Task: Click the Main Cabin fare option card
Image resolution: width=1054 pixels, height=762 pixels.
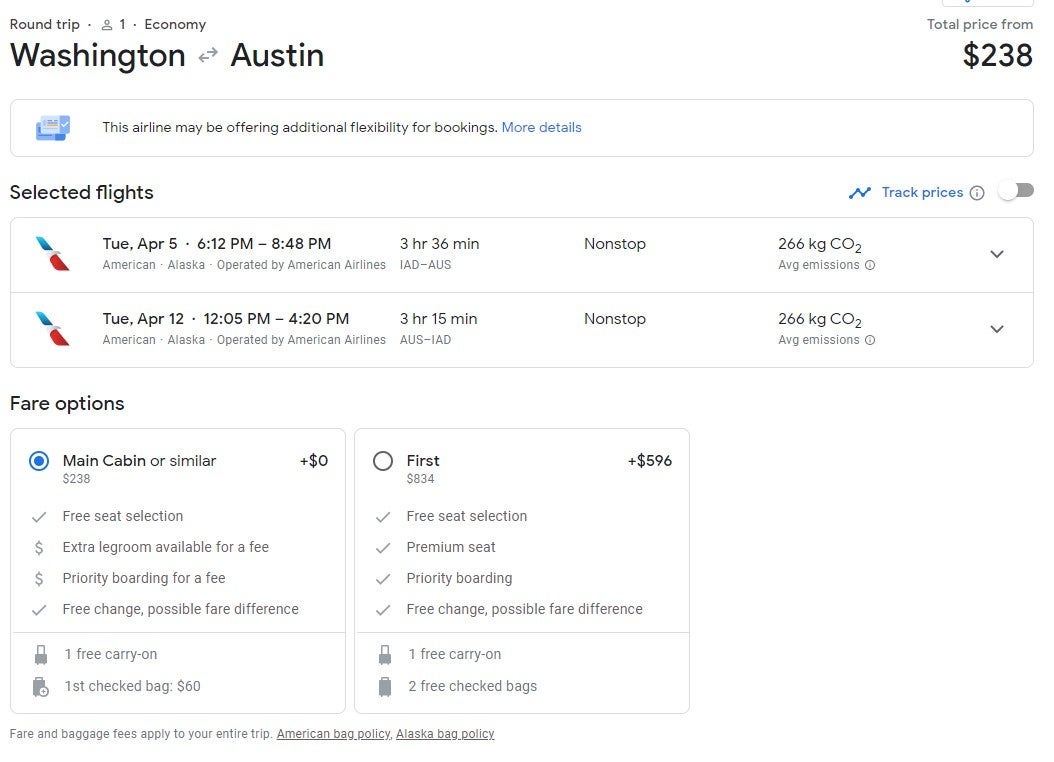Action: tap(177, 560)
